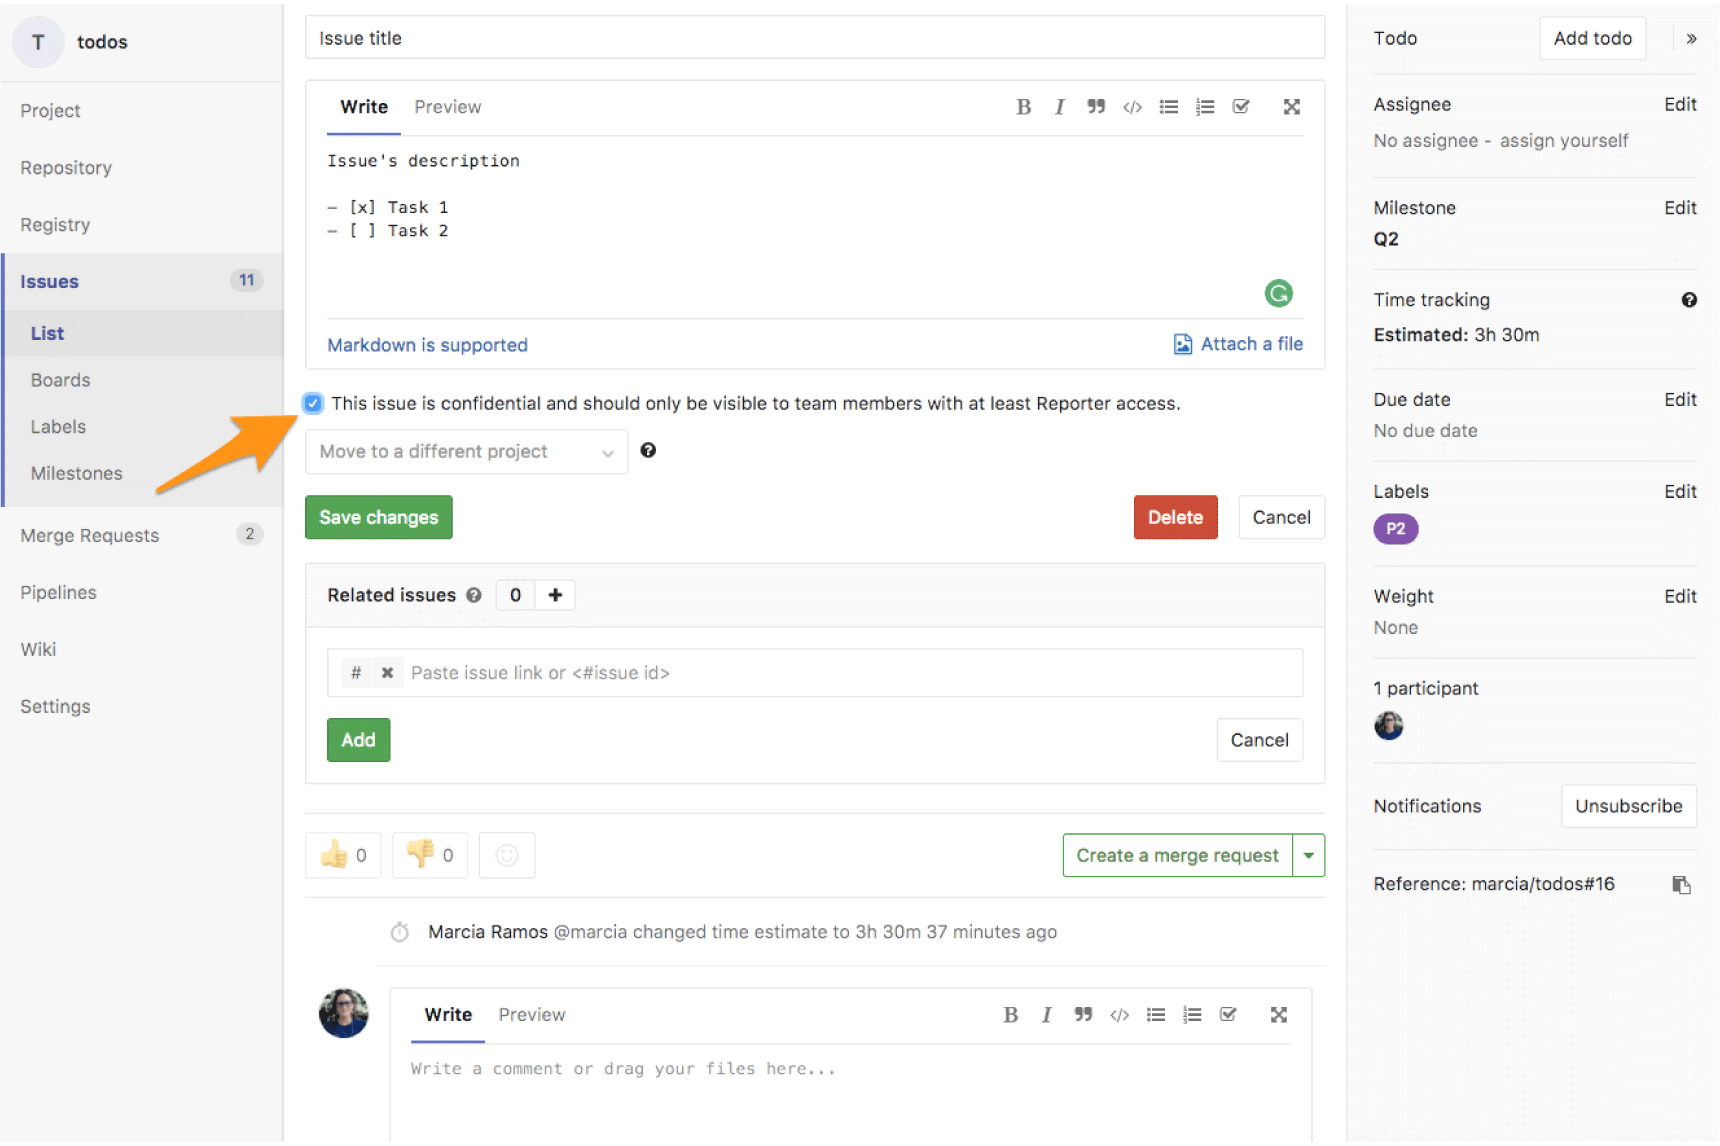Open Wiki in the sidebar
This screenshot has height=1146, width=1720.
38,650
